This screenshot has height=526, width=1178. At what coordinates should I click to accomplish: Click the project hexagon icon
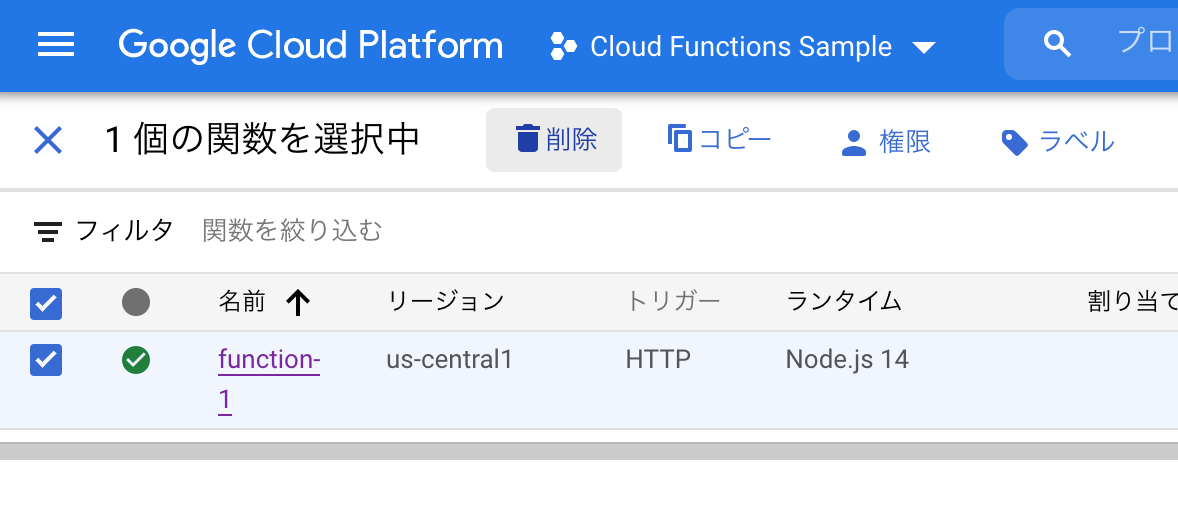563,47
